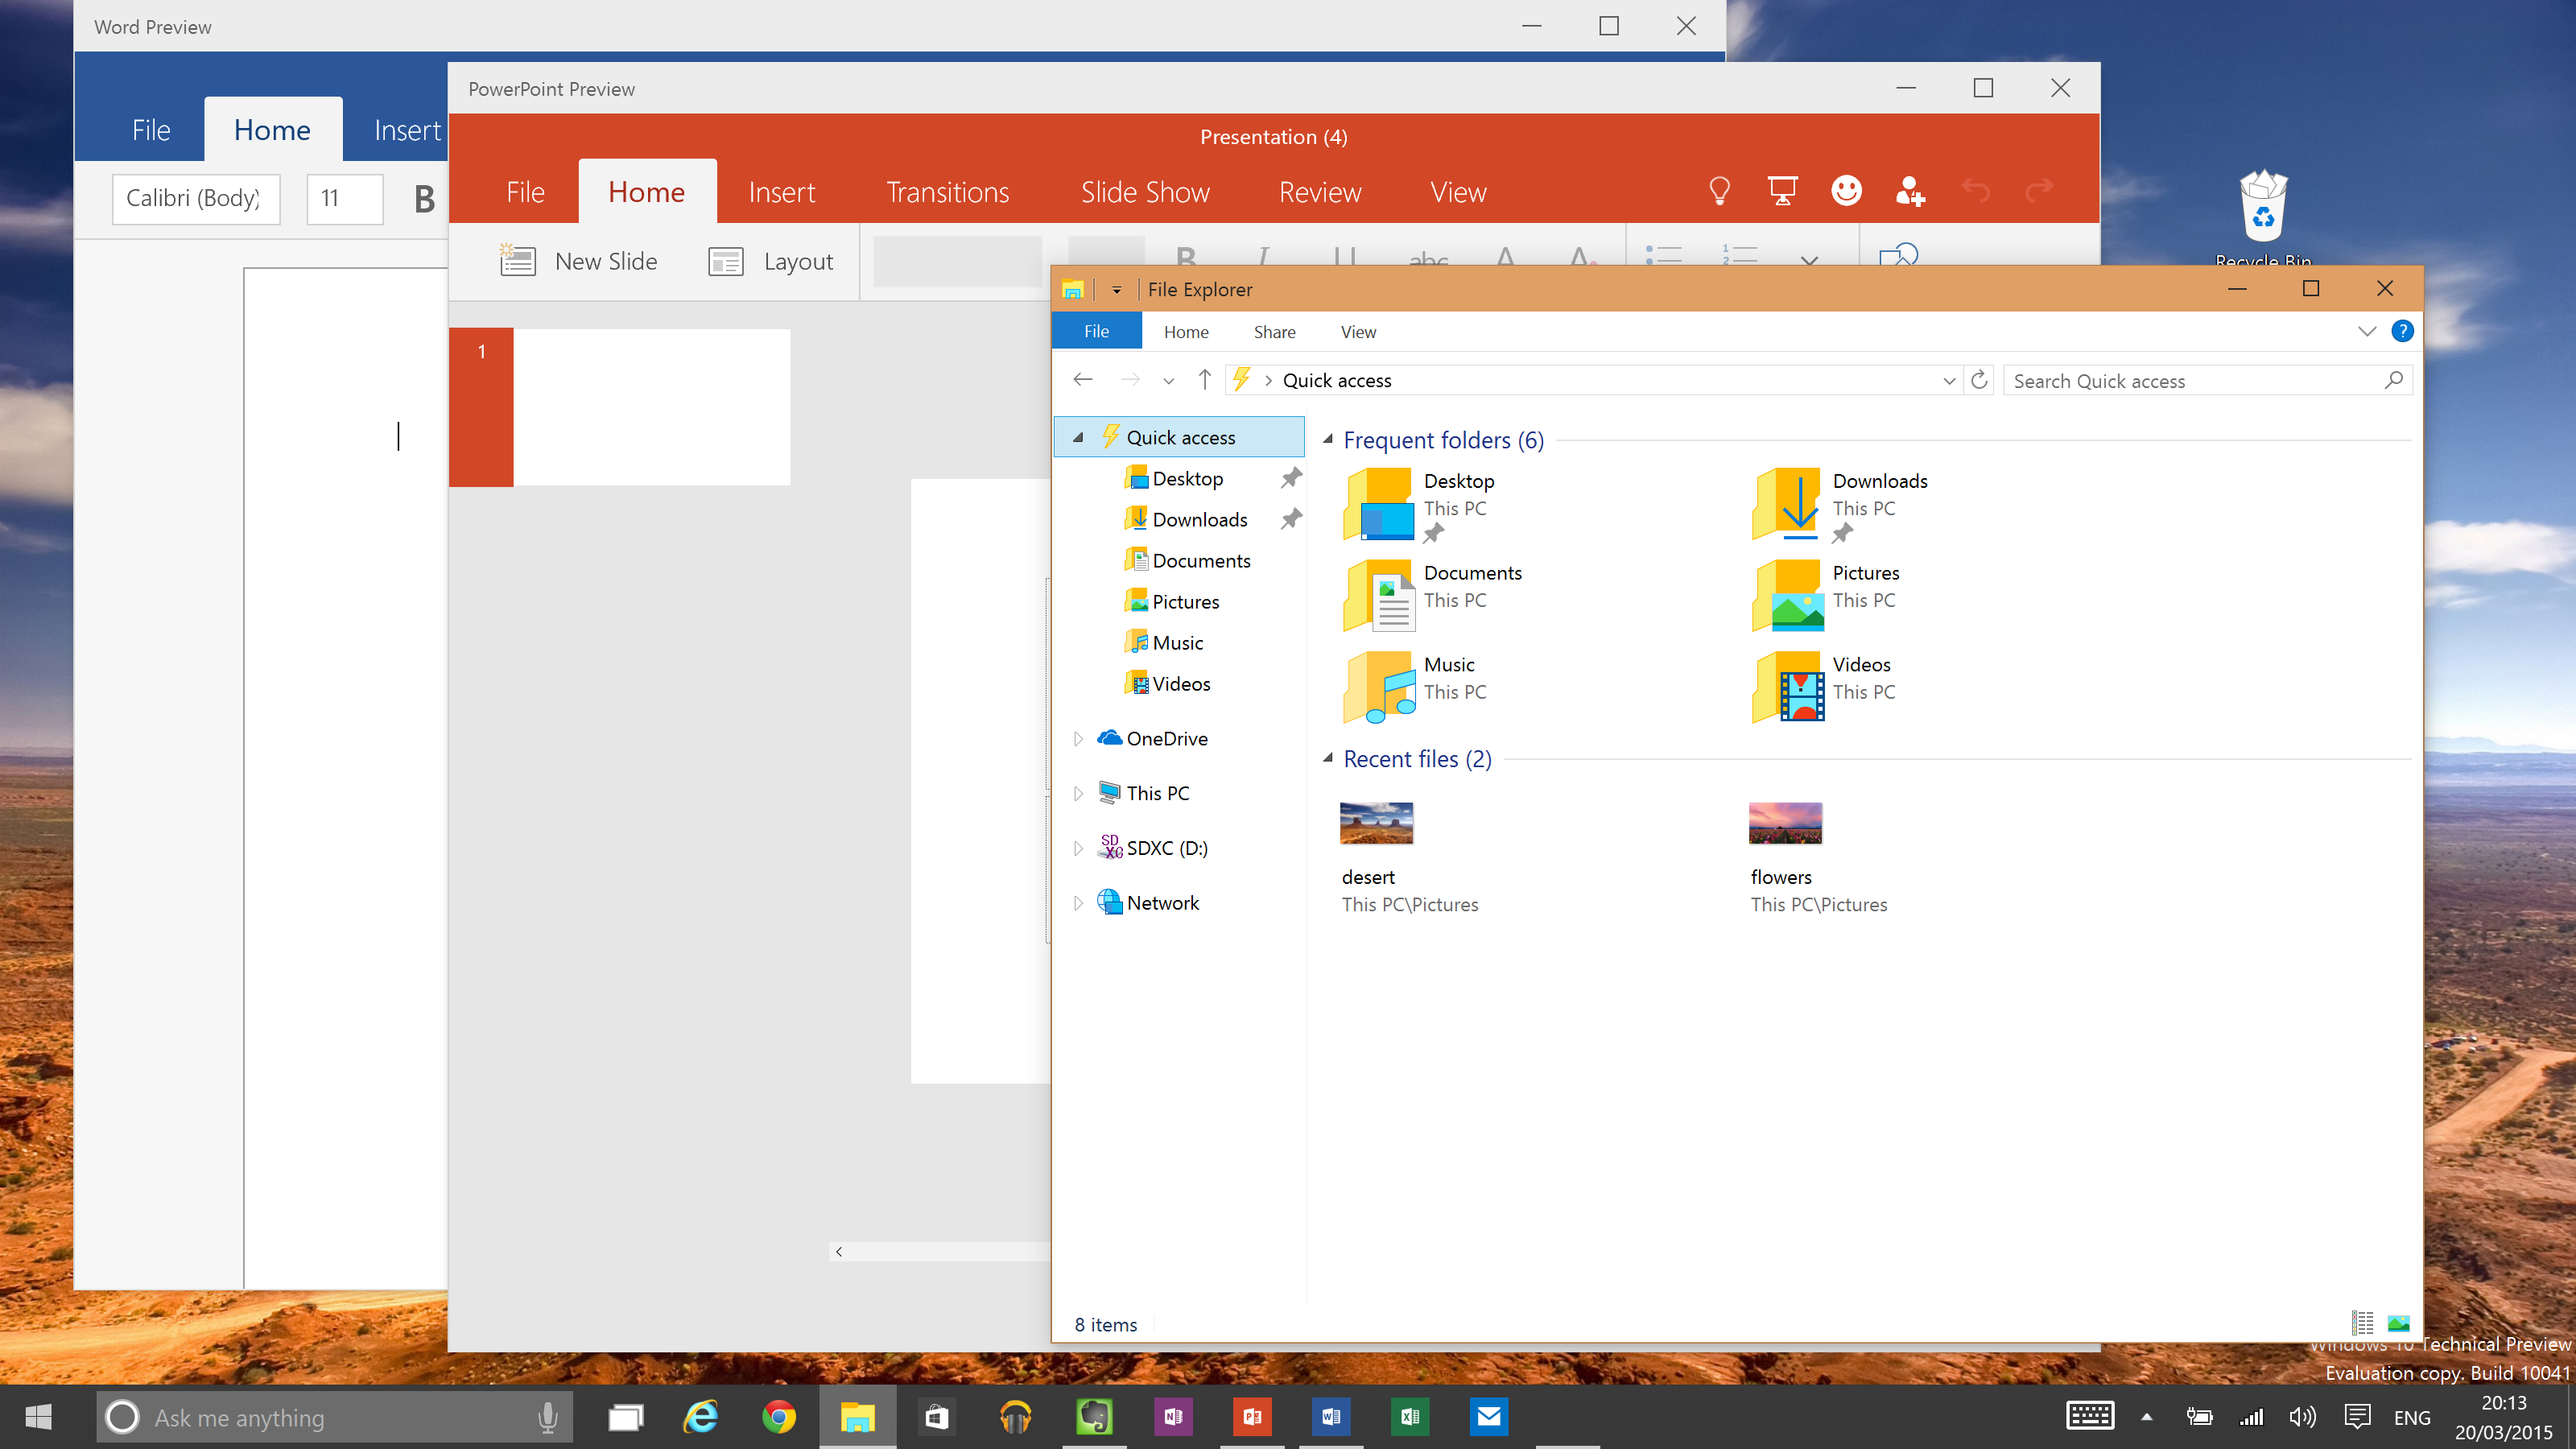Open the flowers image thumbnail

click(1785, 822)
